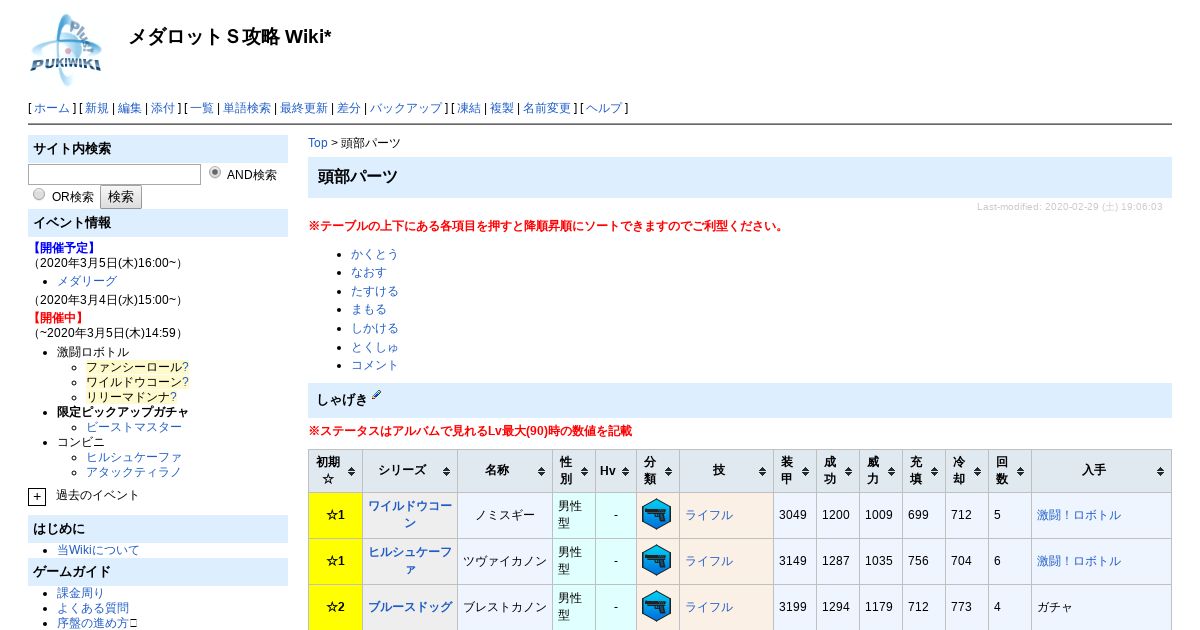Click the 検索 search button
1200x630 pixels.
(x=121, y=197)
